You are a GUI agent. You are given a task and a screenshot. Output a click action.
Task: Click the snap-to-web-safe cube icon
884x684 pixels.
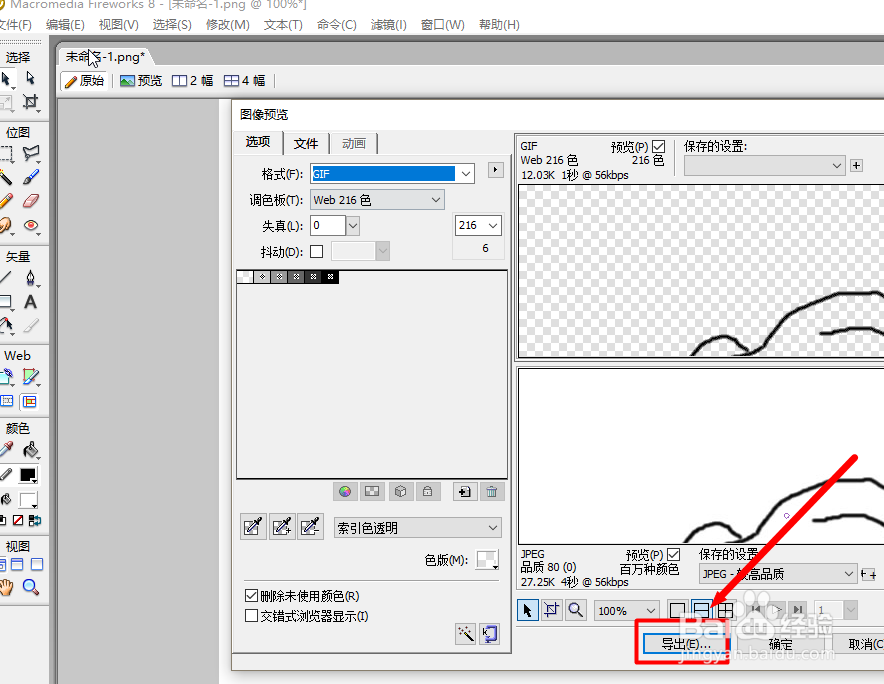(400, 491)
